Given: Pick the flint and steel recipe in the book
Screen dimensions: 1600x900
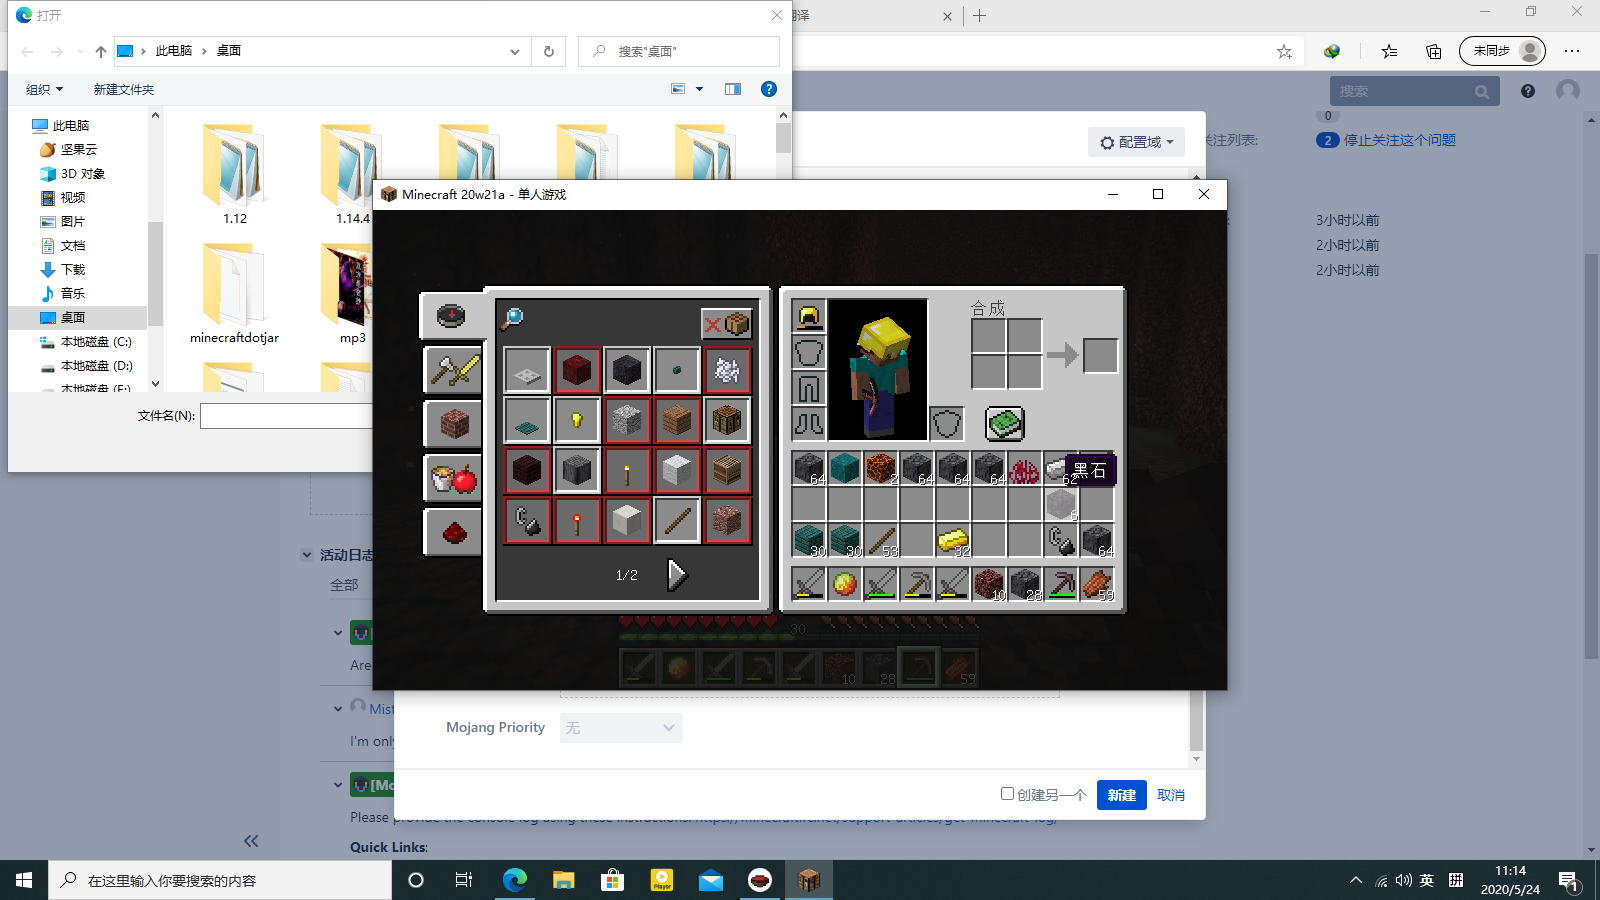Looking at the screenshot, I should pyautogui.click(x=527, y=520).
